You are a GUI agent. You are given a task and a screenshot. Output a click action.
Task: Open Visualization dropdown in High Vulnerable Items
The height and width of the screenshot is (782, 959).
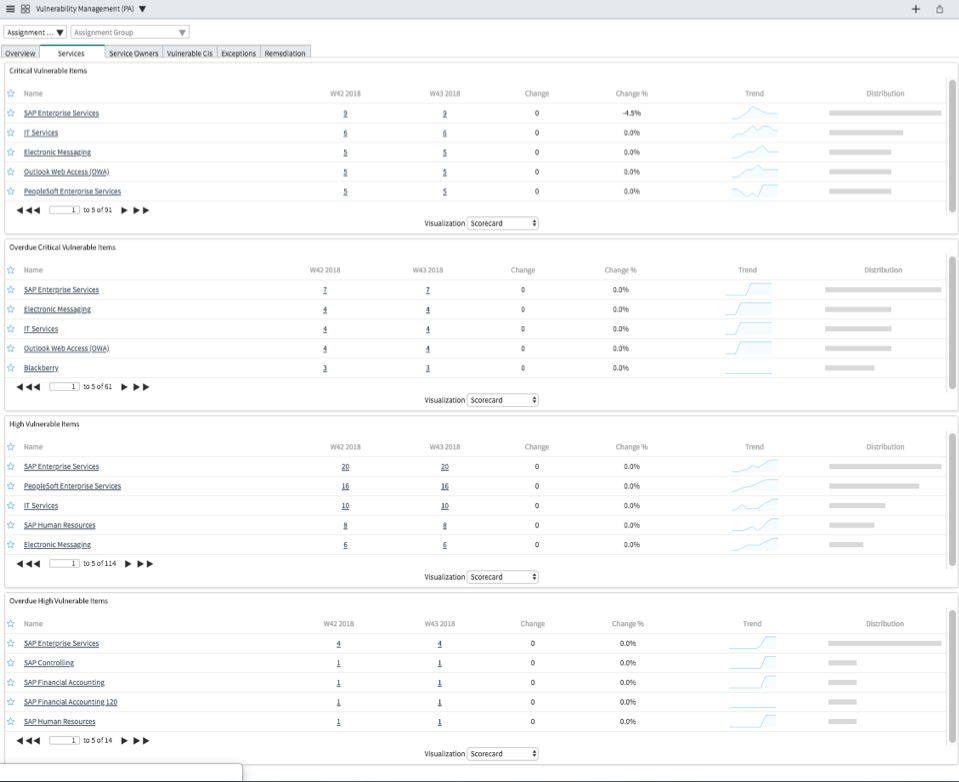pos(503,577)
